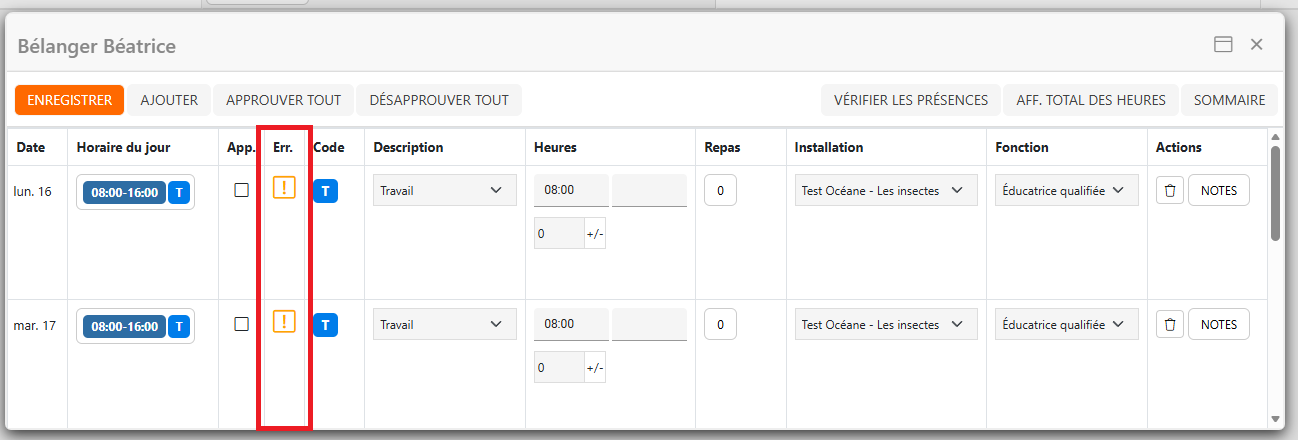
Task: Check the approval checkbox for mar. 17
Action: 241,324
